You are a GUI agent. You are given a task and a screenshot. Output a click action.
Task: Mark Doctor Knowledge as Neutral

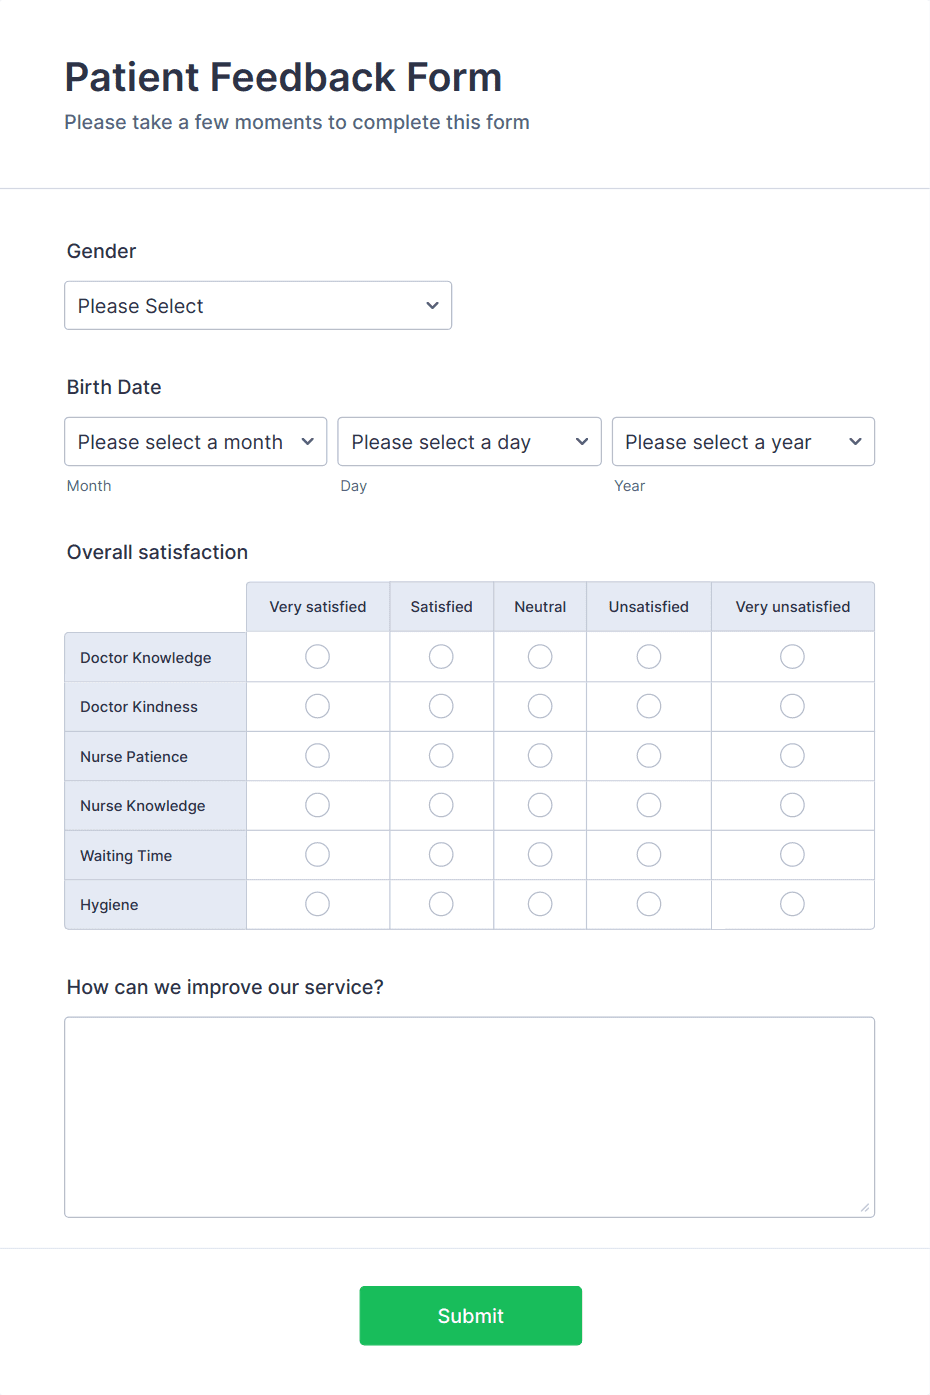pyautogui.click(x=539, y=656)
